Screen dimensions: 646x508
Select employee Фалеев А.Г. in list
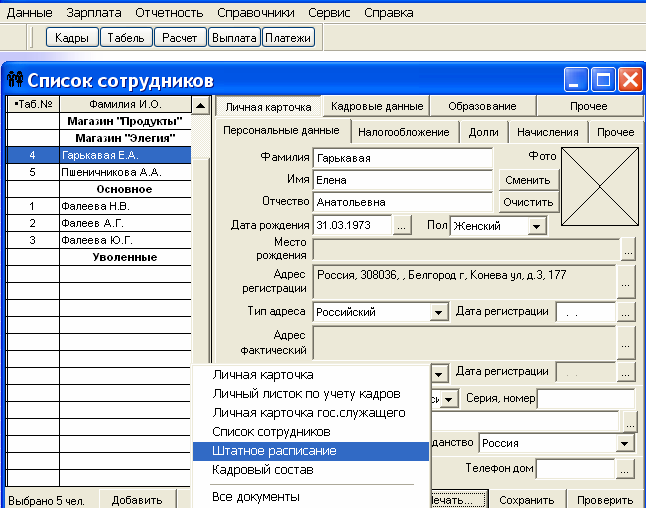pyautogui.click(x=99, y=223)
